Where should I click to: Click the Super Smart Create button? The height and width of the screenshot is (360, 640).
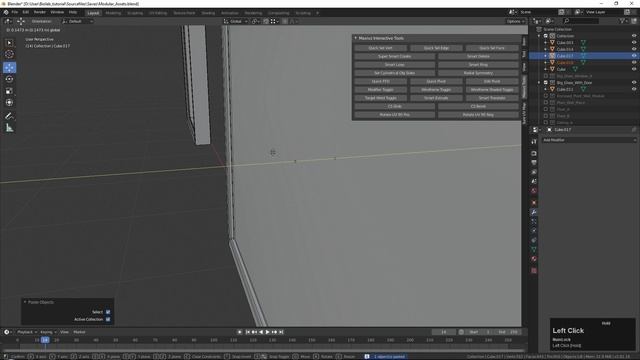point(394,56)
